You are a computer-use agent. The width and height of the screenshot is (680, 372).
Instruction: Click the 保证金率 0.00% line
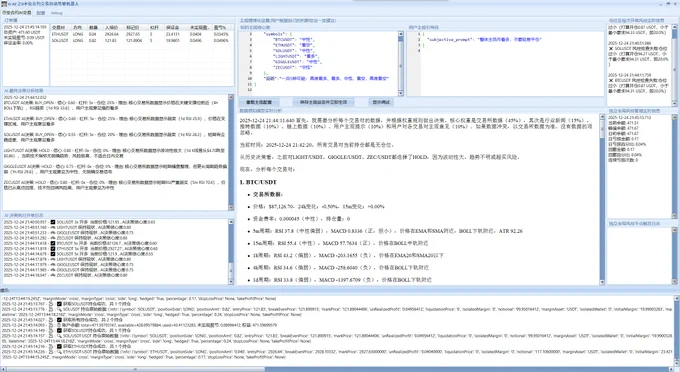click(18, 43)
